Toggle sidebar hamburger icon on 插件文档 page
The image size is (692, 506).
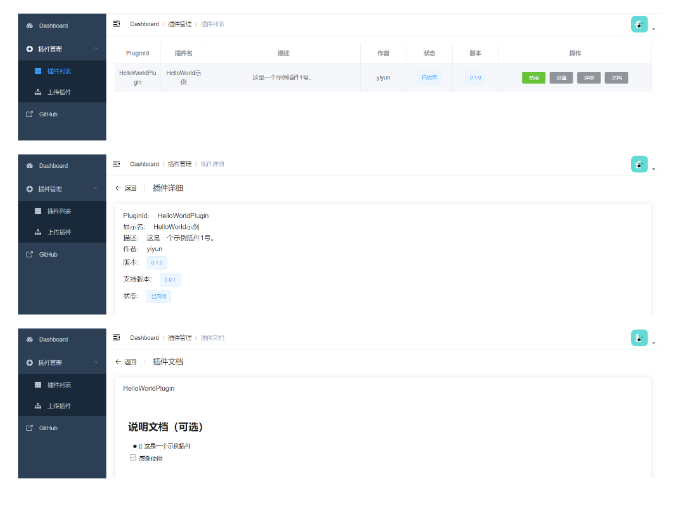point(117,337)
